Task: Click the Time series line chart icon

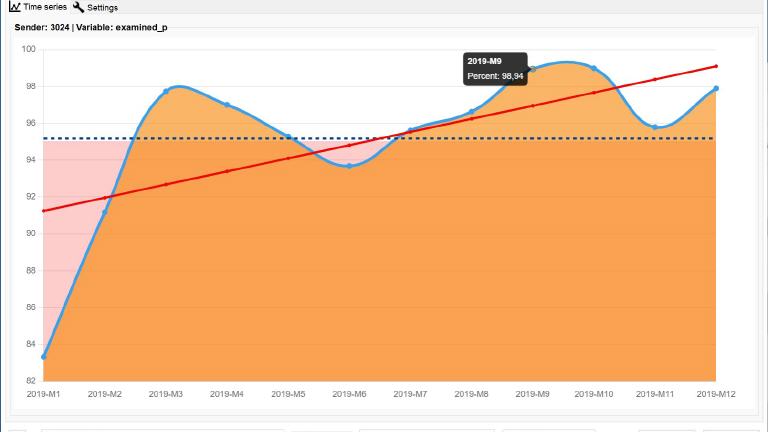Action: [x=15, y=7]
